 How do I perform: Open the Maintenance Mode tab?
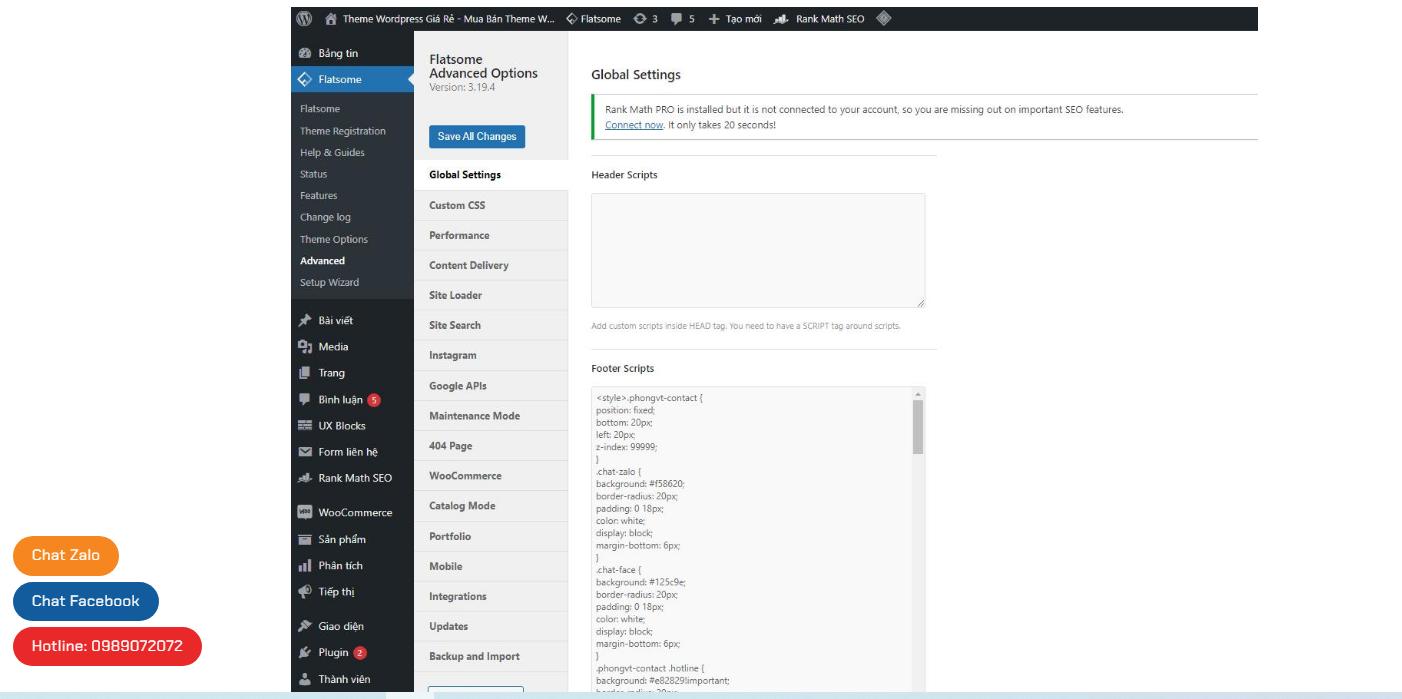tap(491, 416)
